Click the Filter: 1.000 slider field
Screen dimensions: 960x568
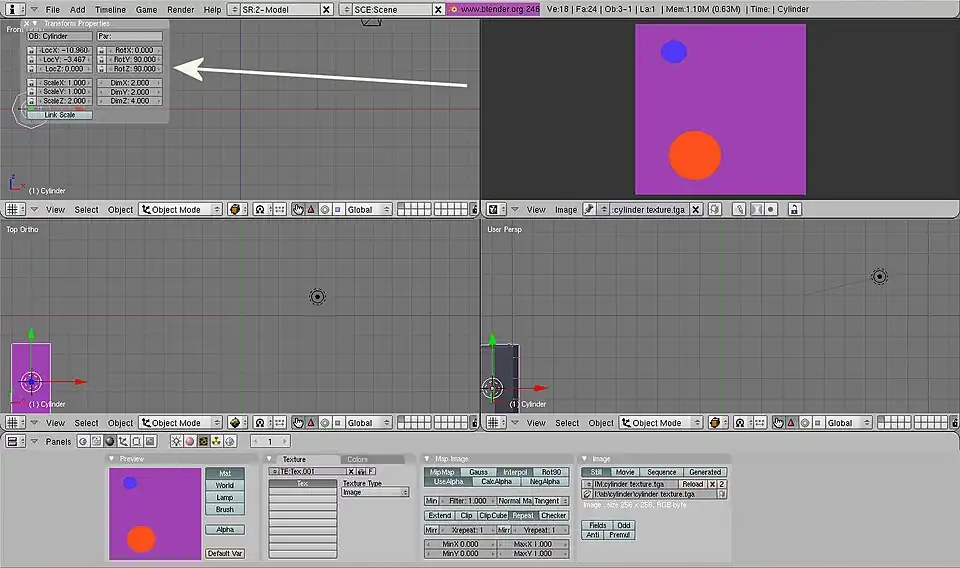point(469,500)
